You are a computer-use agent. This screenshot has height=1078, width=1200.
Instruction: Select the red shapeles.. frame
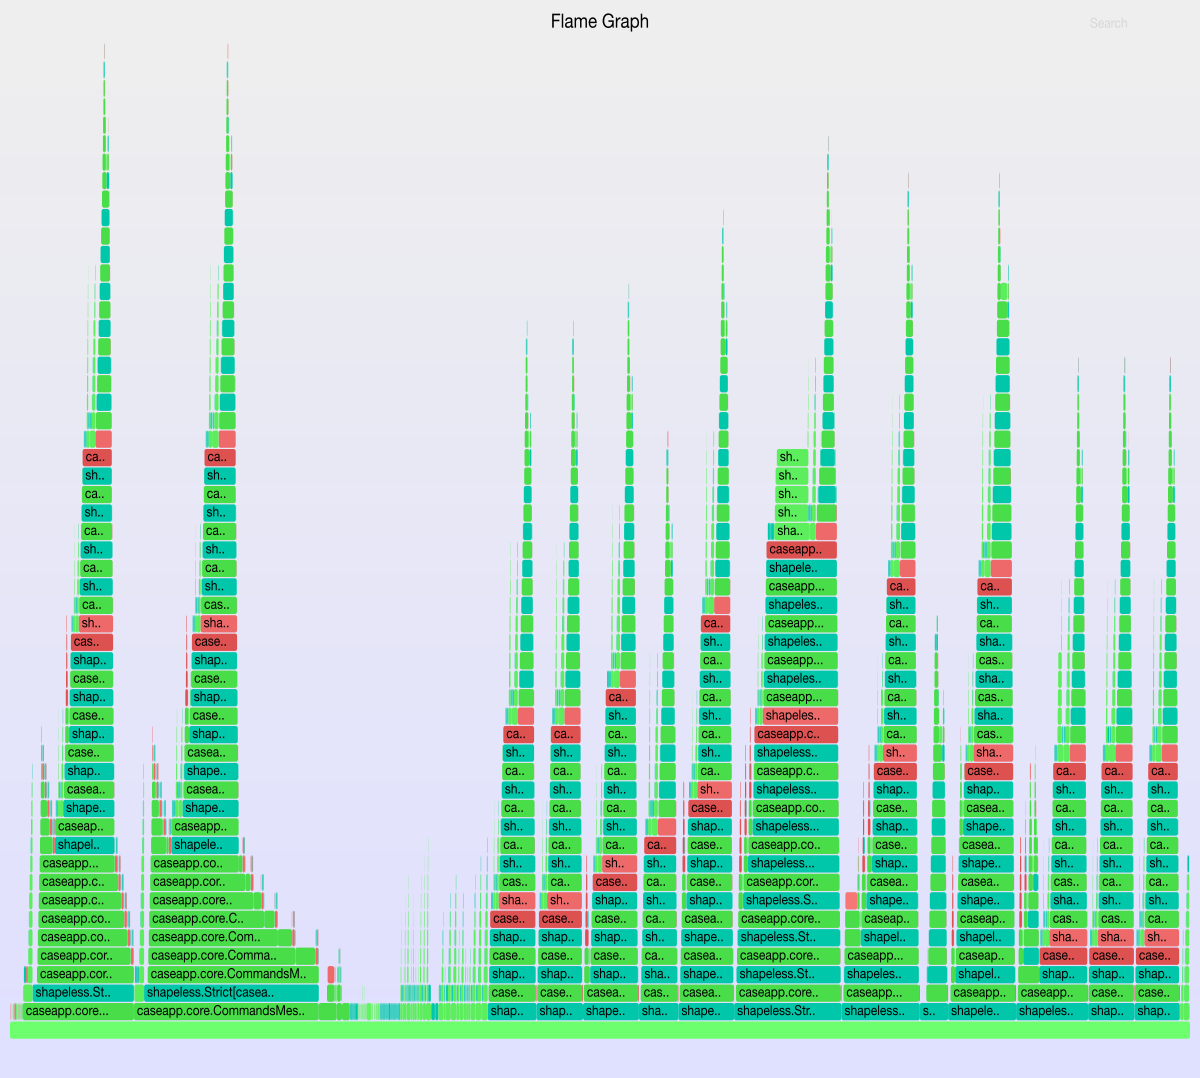pos(800,716)
